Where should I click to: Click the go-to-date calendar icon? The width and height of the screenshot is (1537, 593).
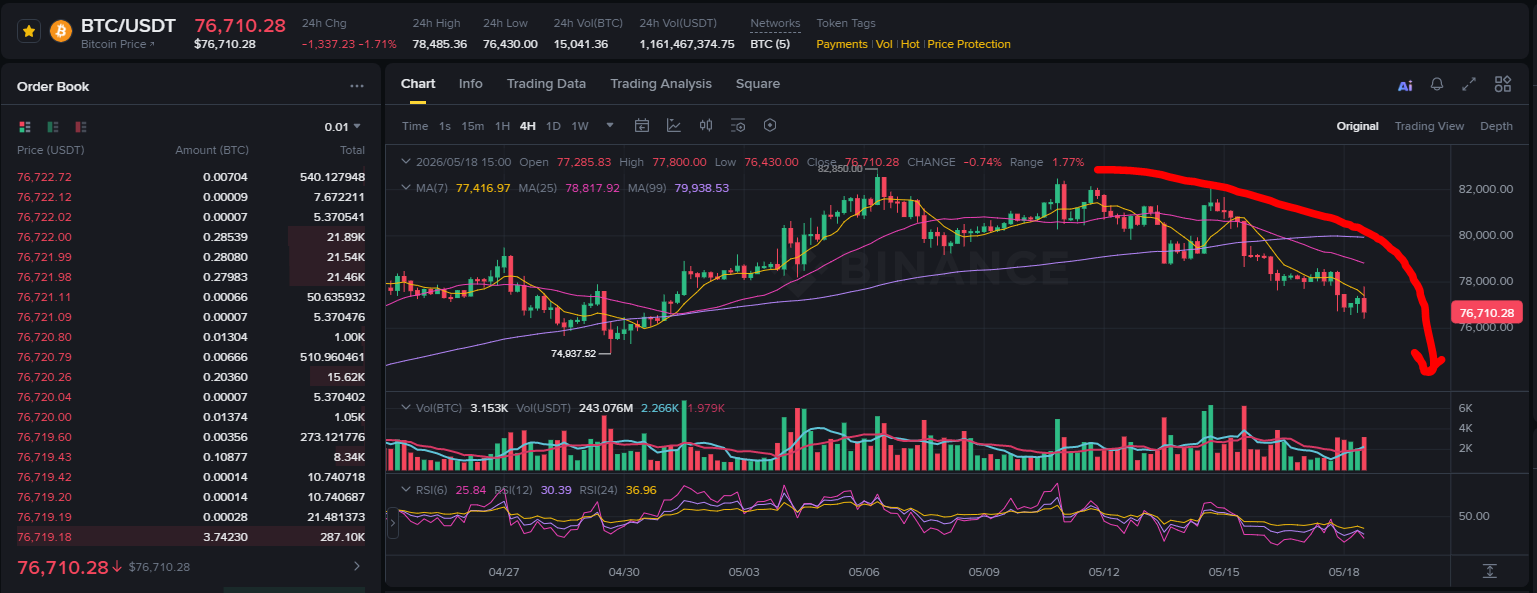tap(642, 126)
